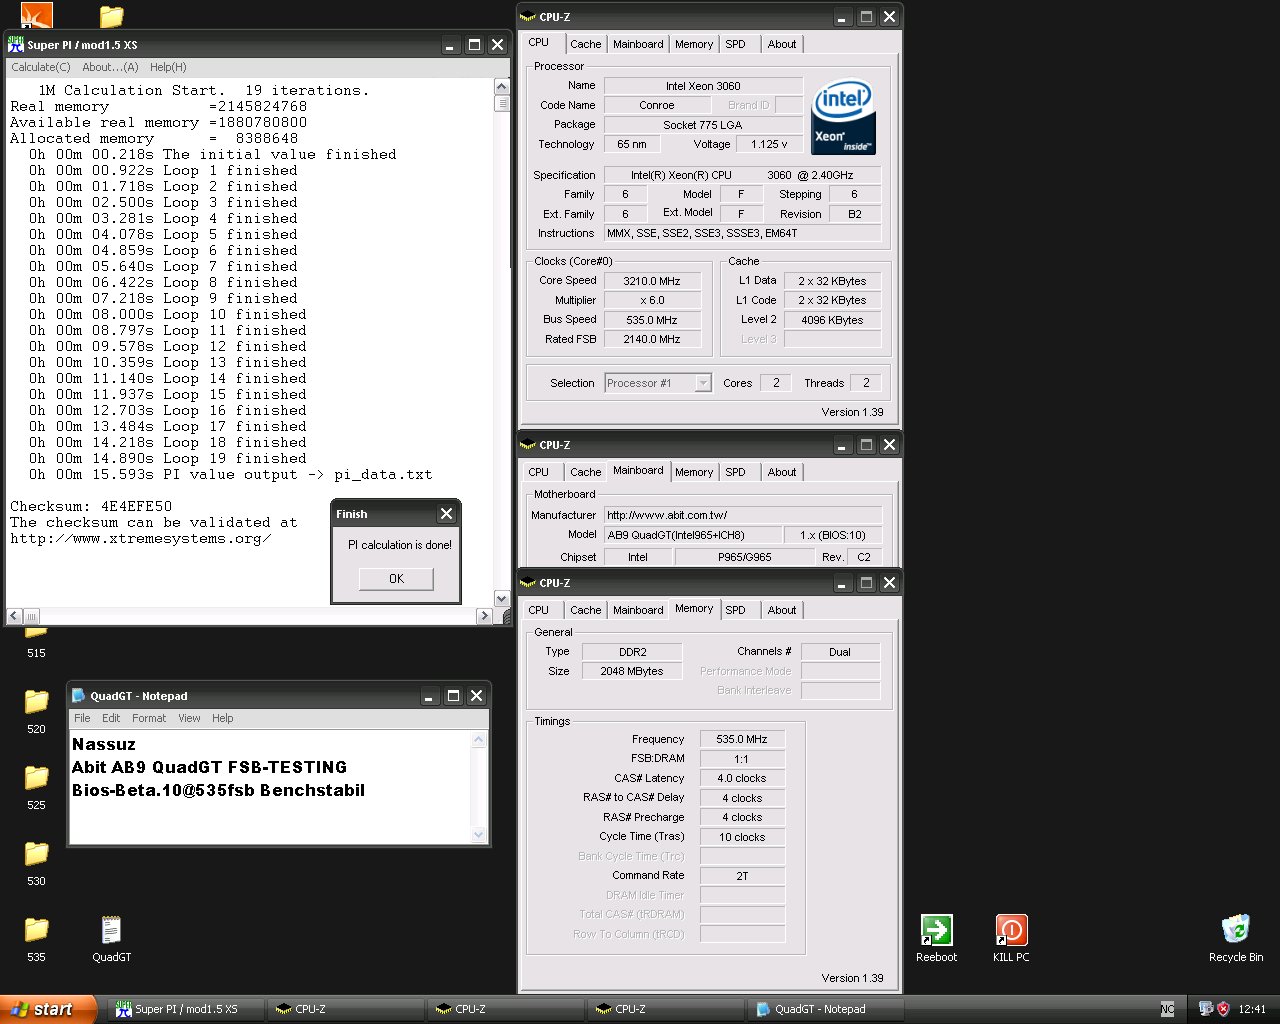Switch to Memory tab in top CPU-Z window
Image resolution: width=1280 pixels, height=1024 pixels.
point(694,44)
